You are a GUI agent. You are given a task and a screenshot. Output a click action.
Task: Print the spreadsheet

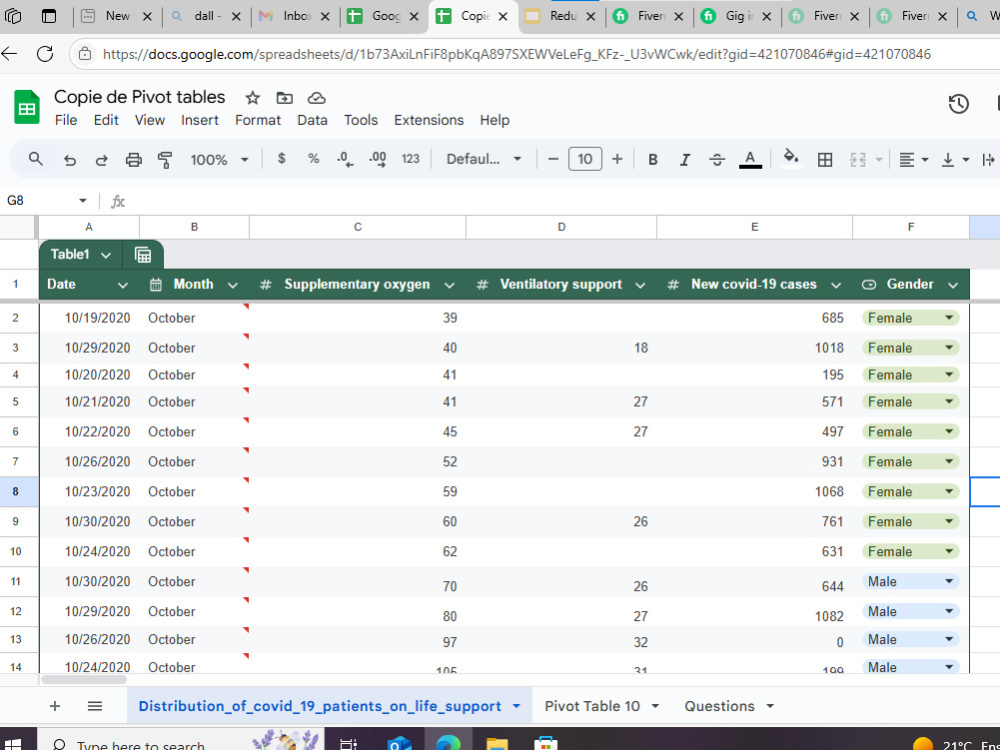coord(133,159)
